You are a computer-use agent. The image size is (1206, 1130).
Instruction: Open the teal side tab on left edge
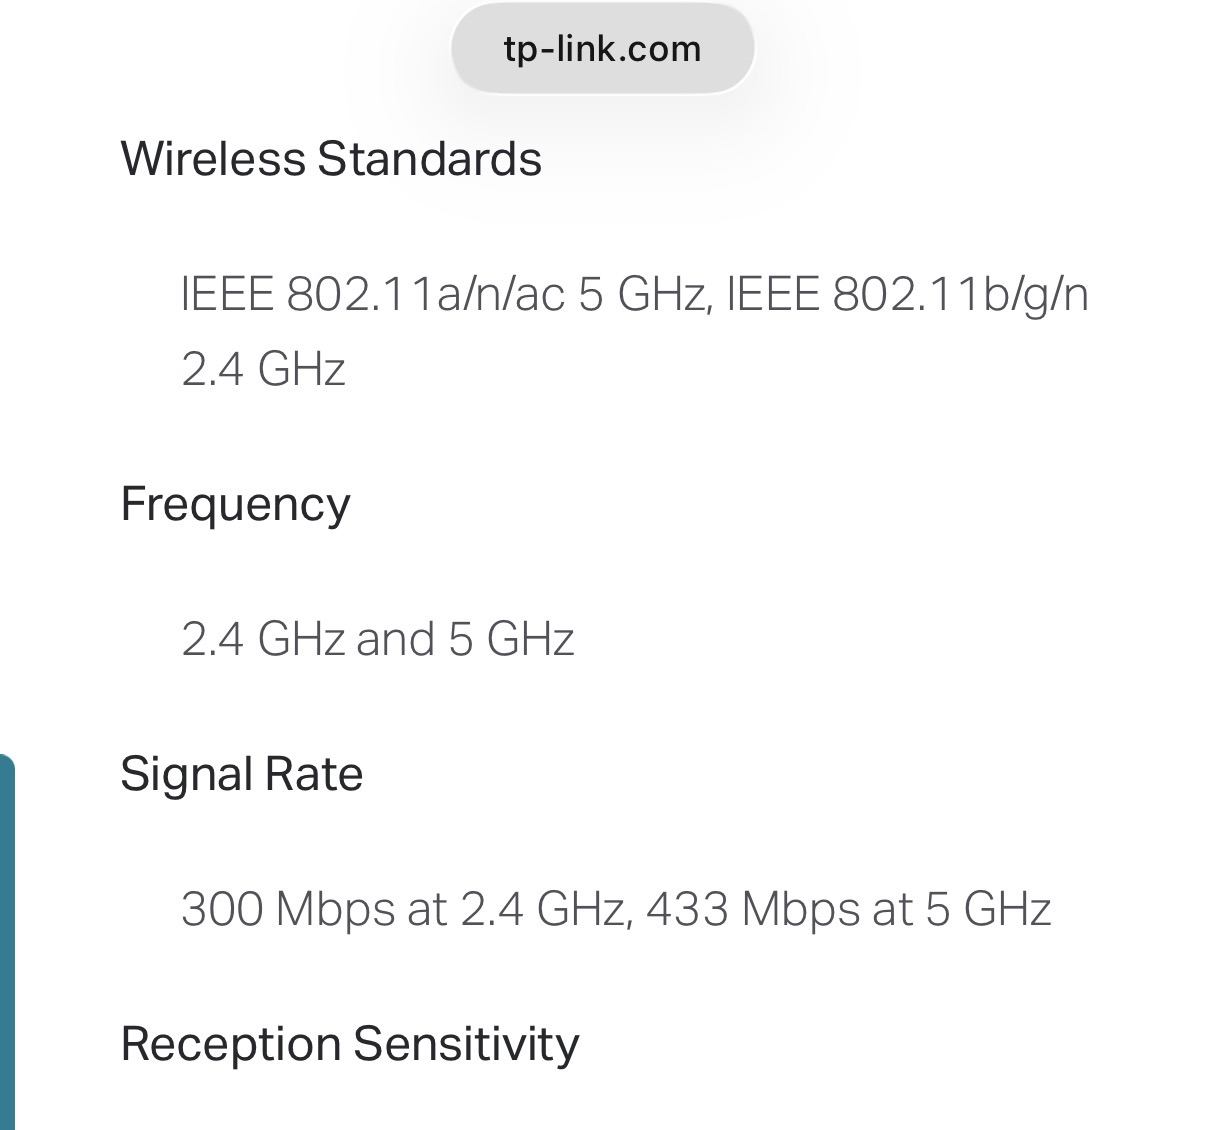(x=7, y=942)
